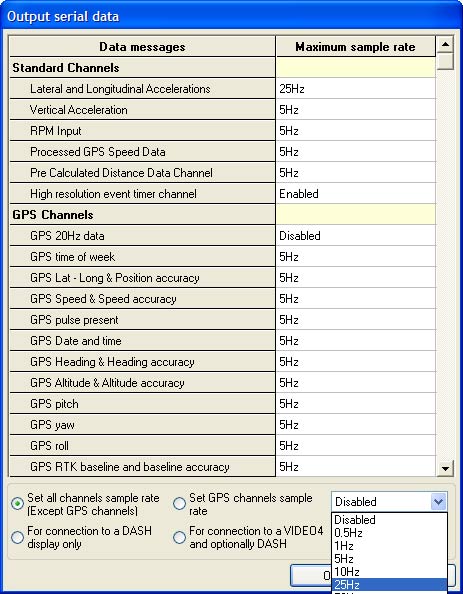
Task: Select 1Hz in the dropdown list
Action: [x=389, y=546]
